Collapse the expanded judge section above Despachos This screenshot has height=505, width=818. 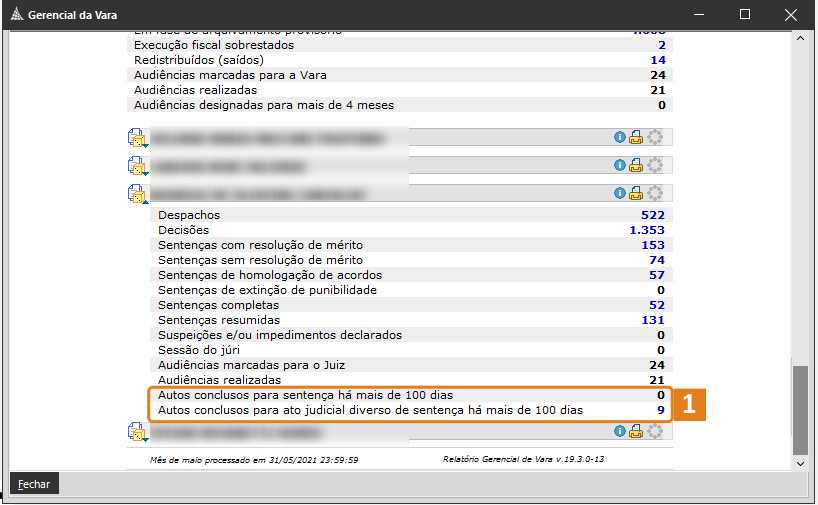[137, 194]
